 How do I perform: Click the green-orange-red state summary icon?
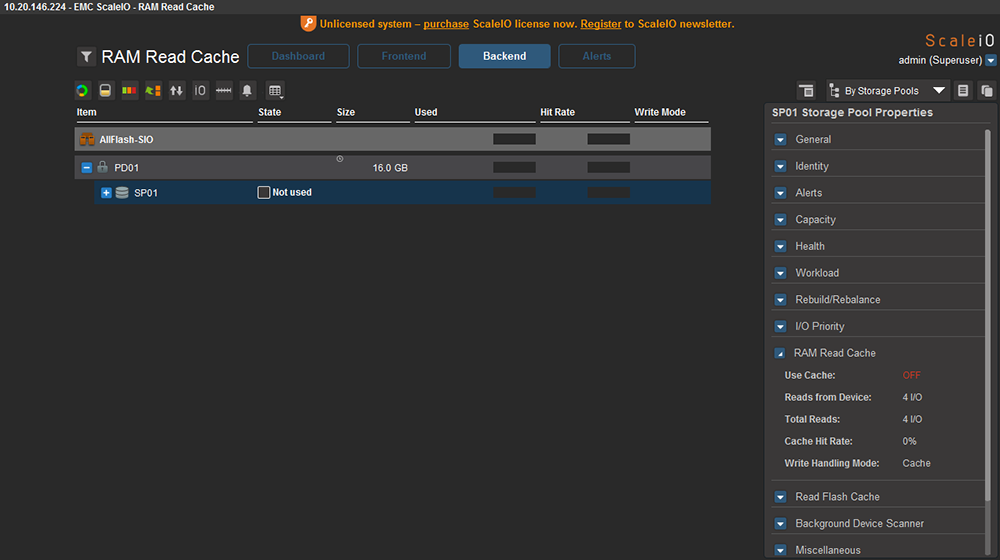(129, 91)
